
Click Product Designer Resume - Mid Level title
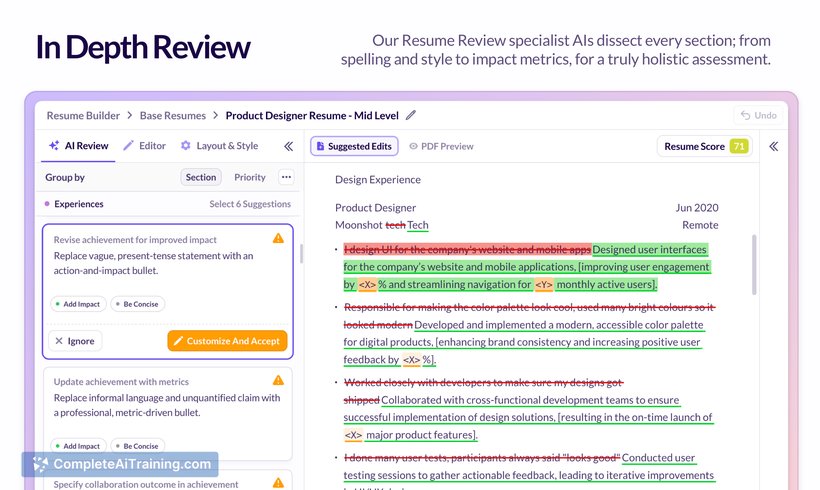coord(312,116)
